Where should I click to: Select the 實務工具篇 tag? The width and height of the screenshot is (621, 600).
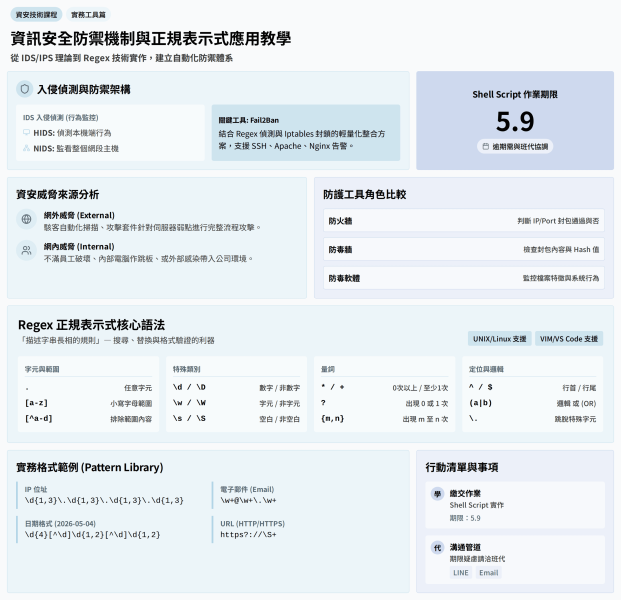pyautogui.click(x=88, y=15)
